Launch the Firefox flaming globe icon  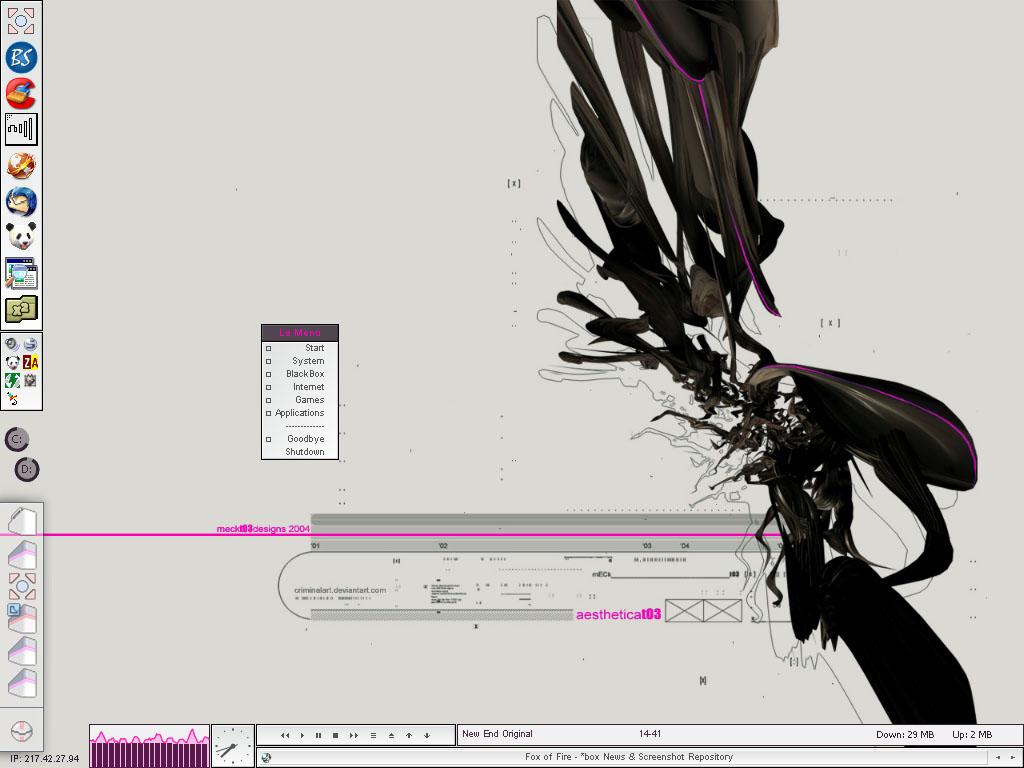[21, 165]
